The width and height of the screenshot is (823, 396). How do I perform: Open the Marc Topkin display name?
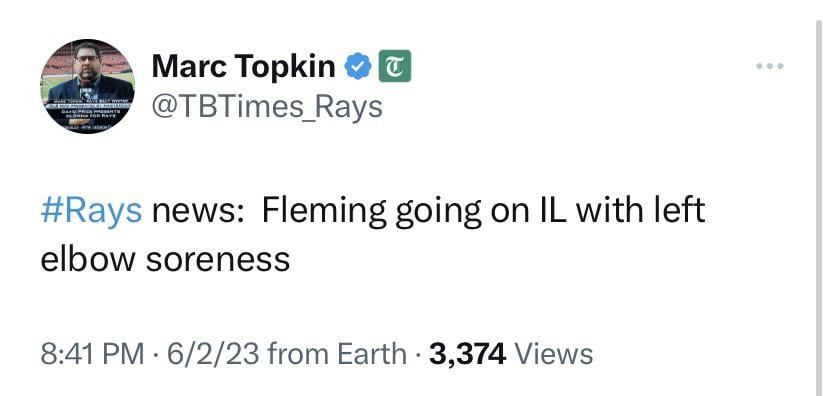coord(244,67)
